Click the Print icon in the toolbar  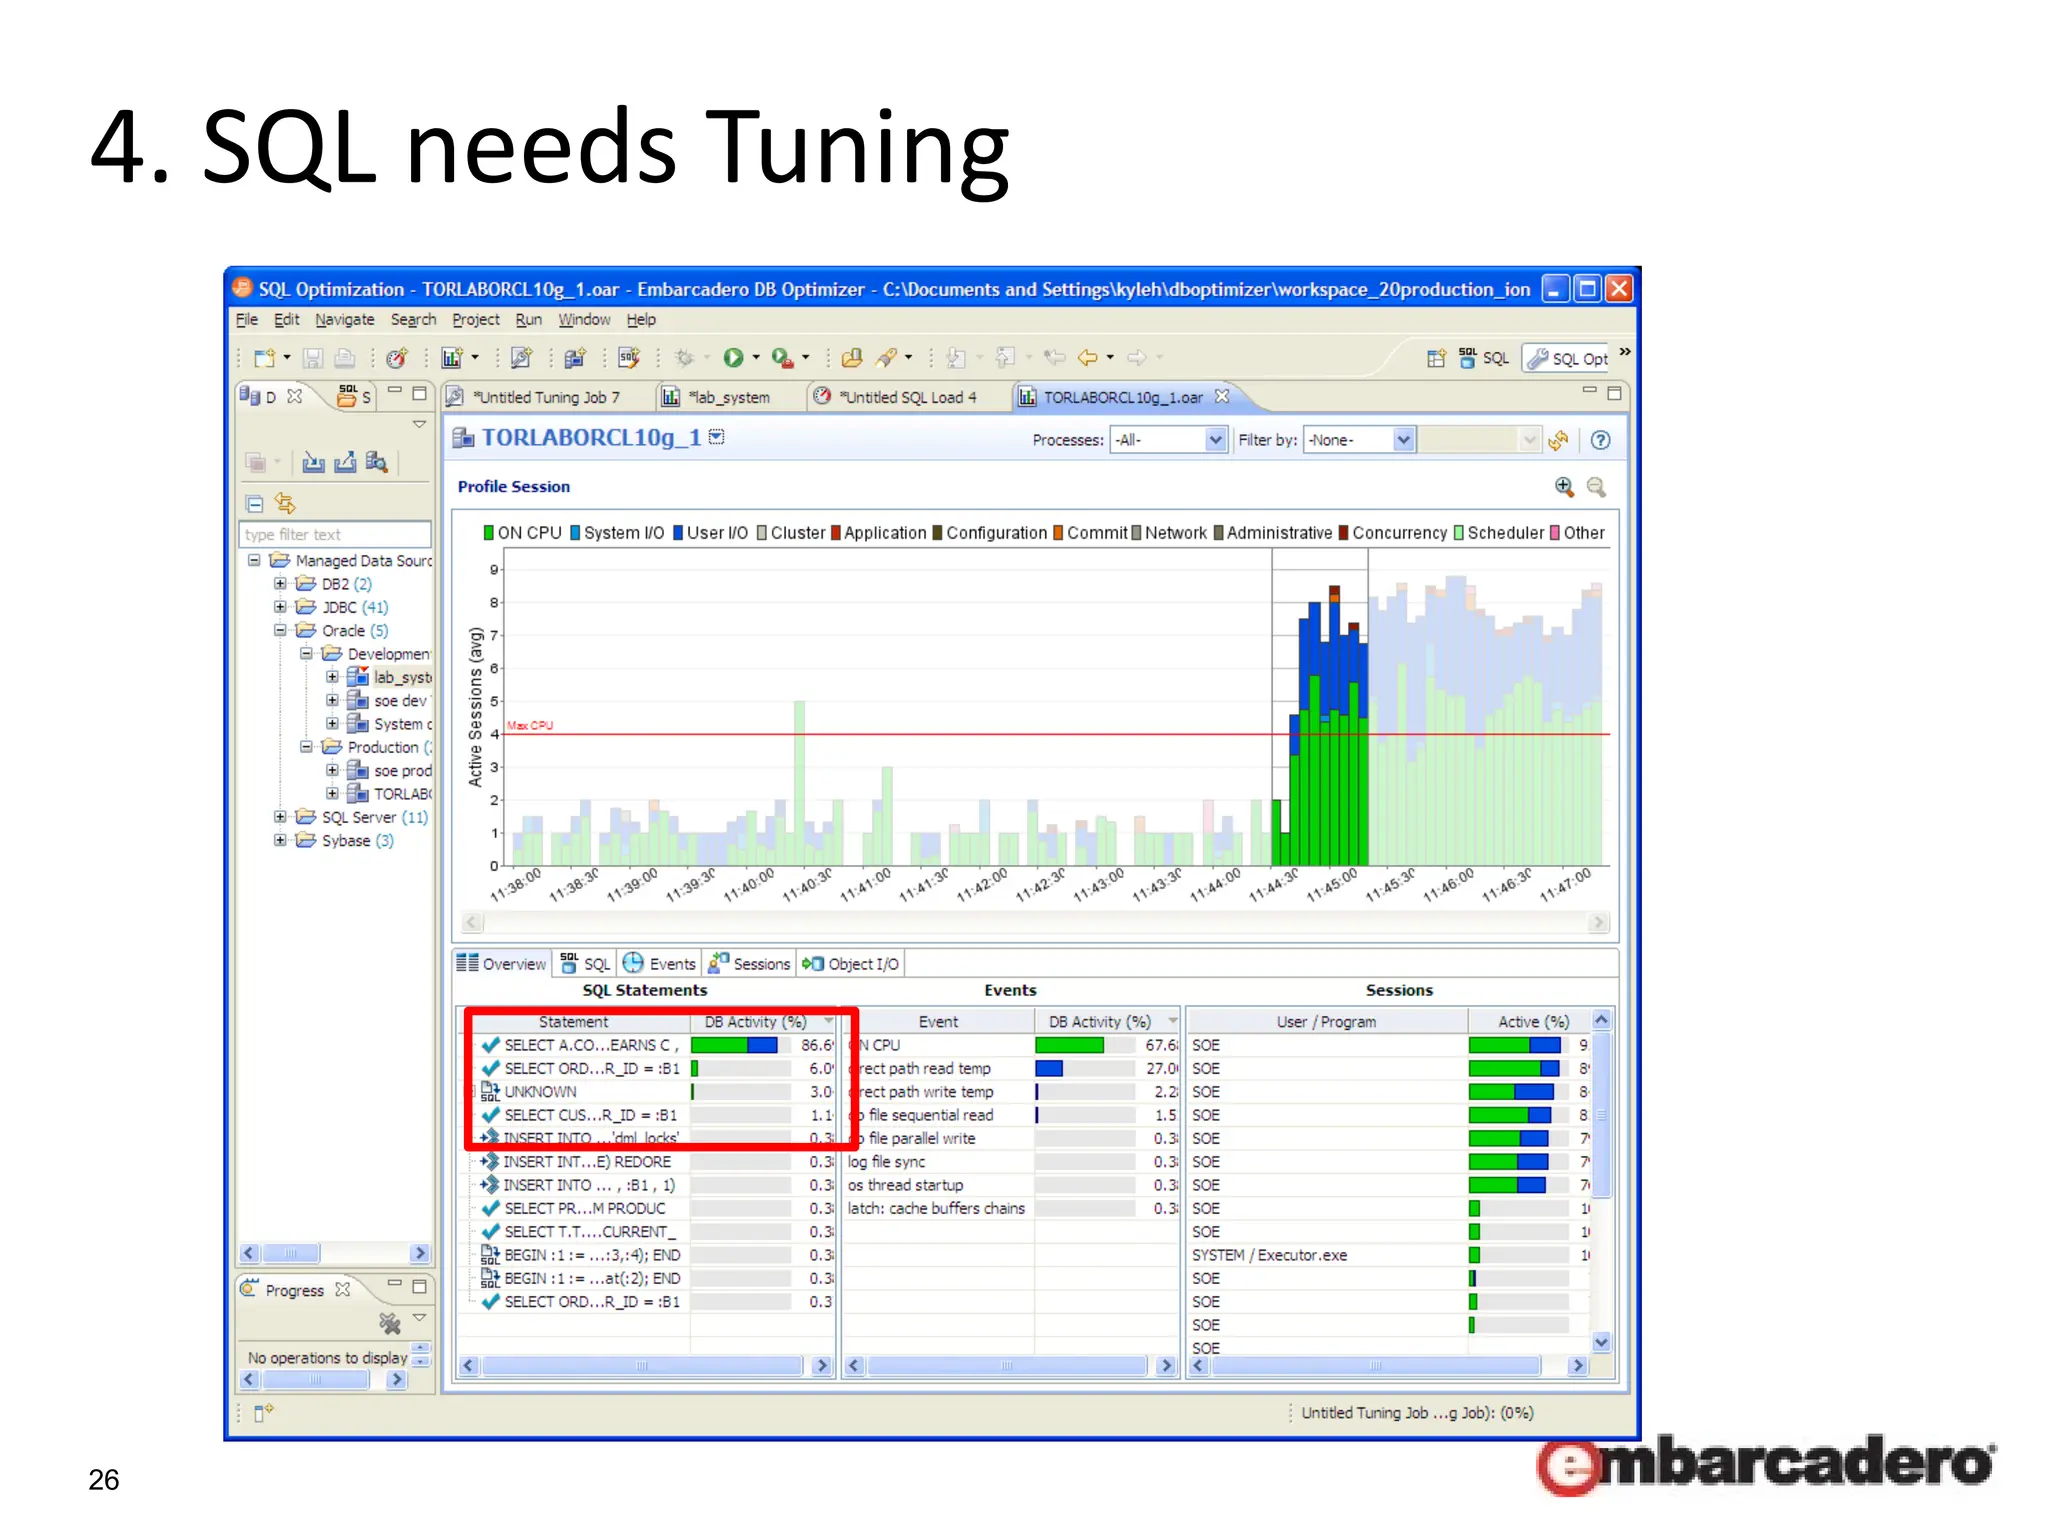[344, 358]
